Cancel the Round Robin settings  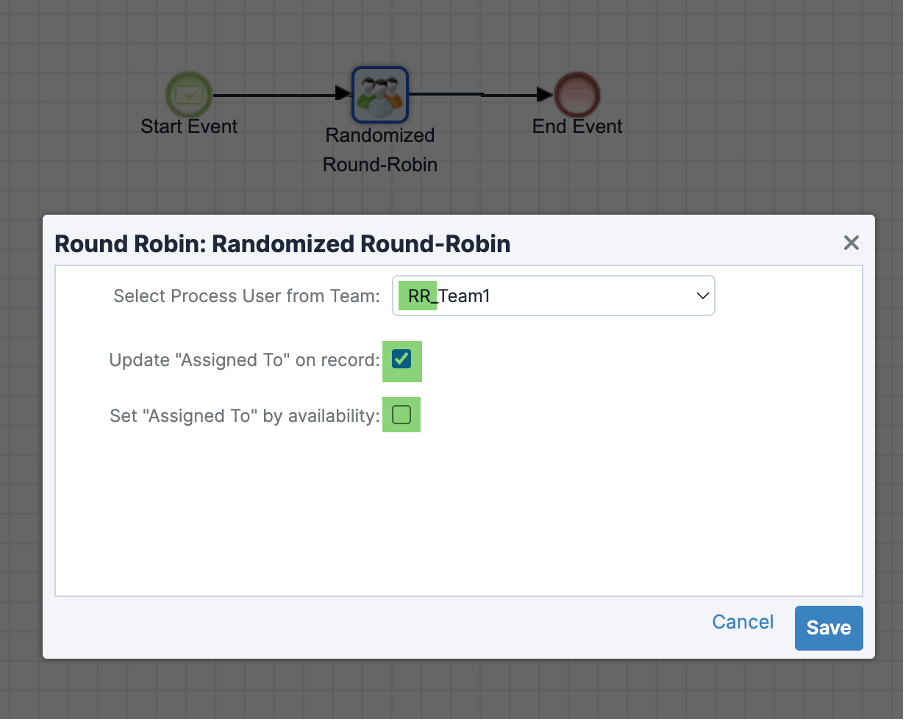tap(743, 622)
